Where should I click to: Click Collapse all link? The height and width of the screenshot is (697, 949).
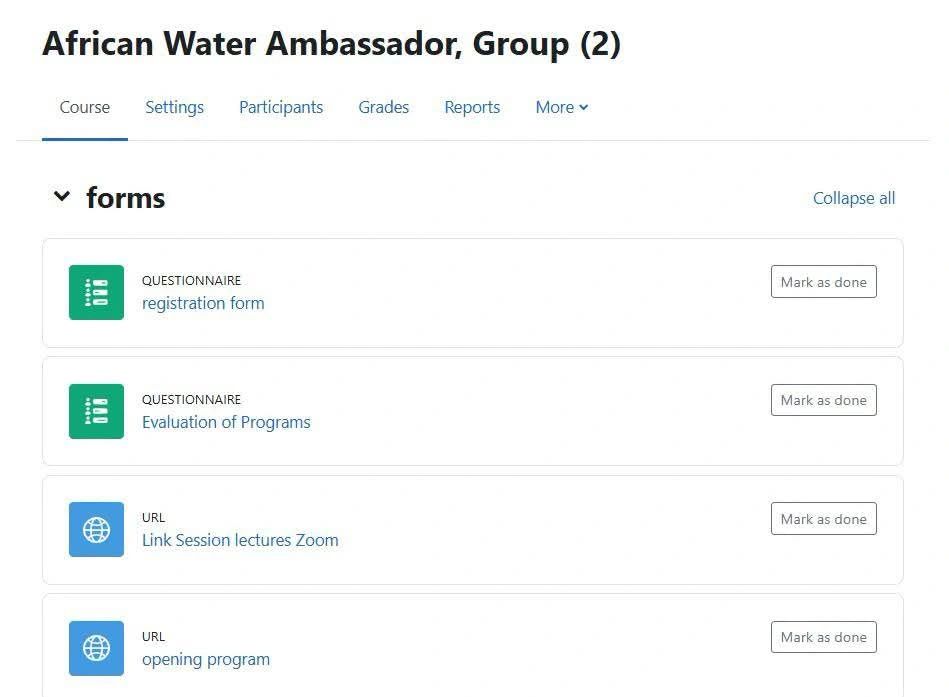coord(853,198)
